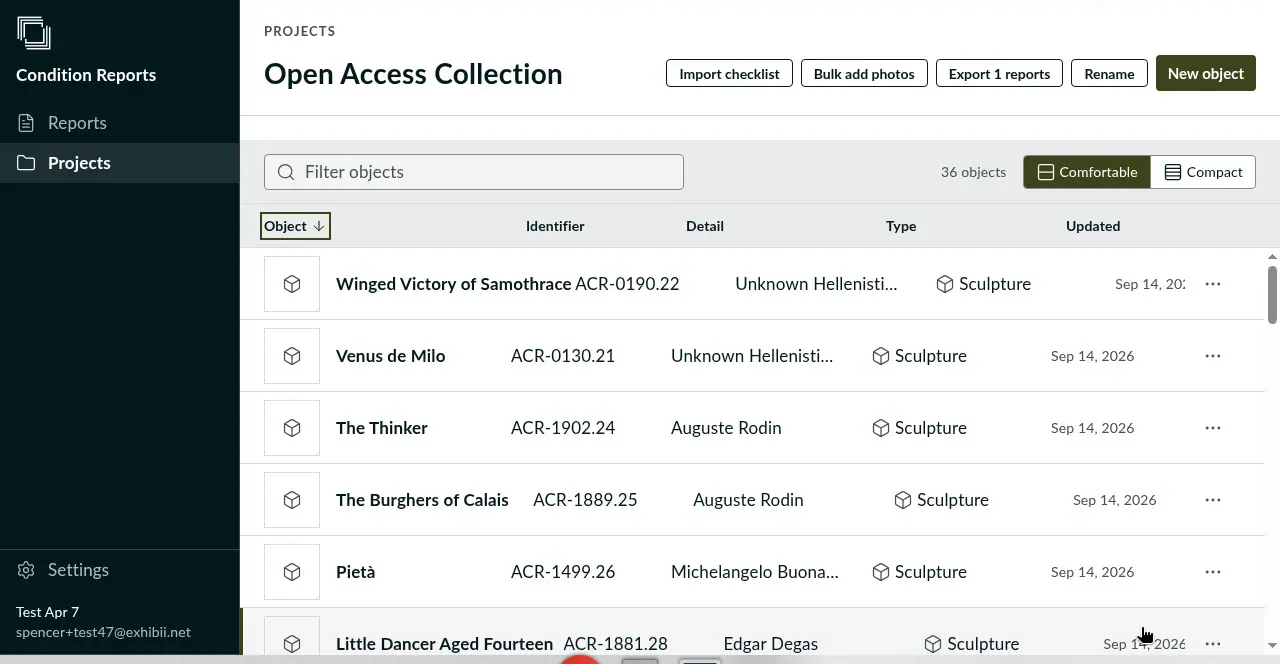Screen dimensions: 1280x664
Task: Click the Projects folder icon
Action: pyautogui.click(x=26, y=163)
